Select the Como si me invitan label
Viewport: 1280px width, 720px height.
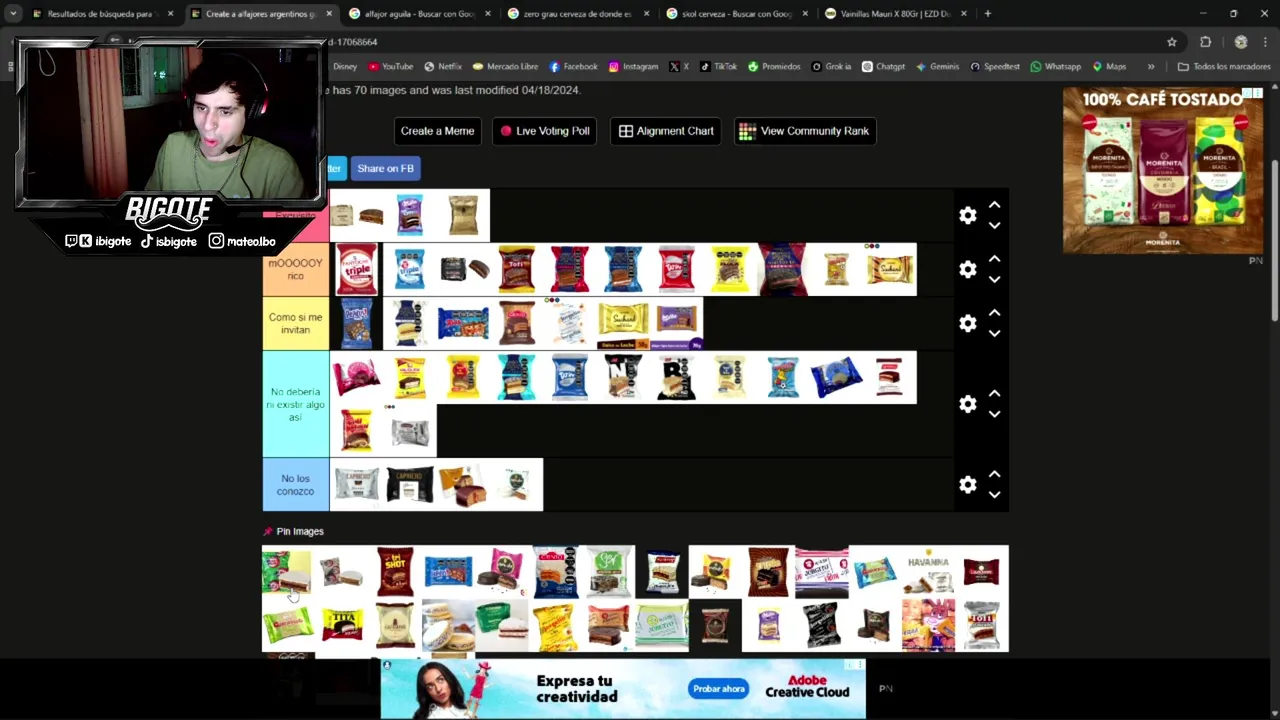295,324
